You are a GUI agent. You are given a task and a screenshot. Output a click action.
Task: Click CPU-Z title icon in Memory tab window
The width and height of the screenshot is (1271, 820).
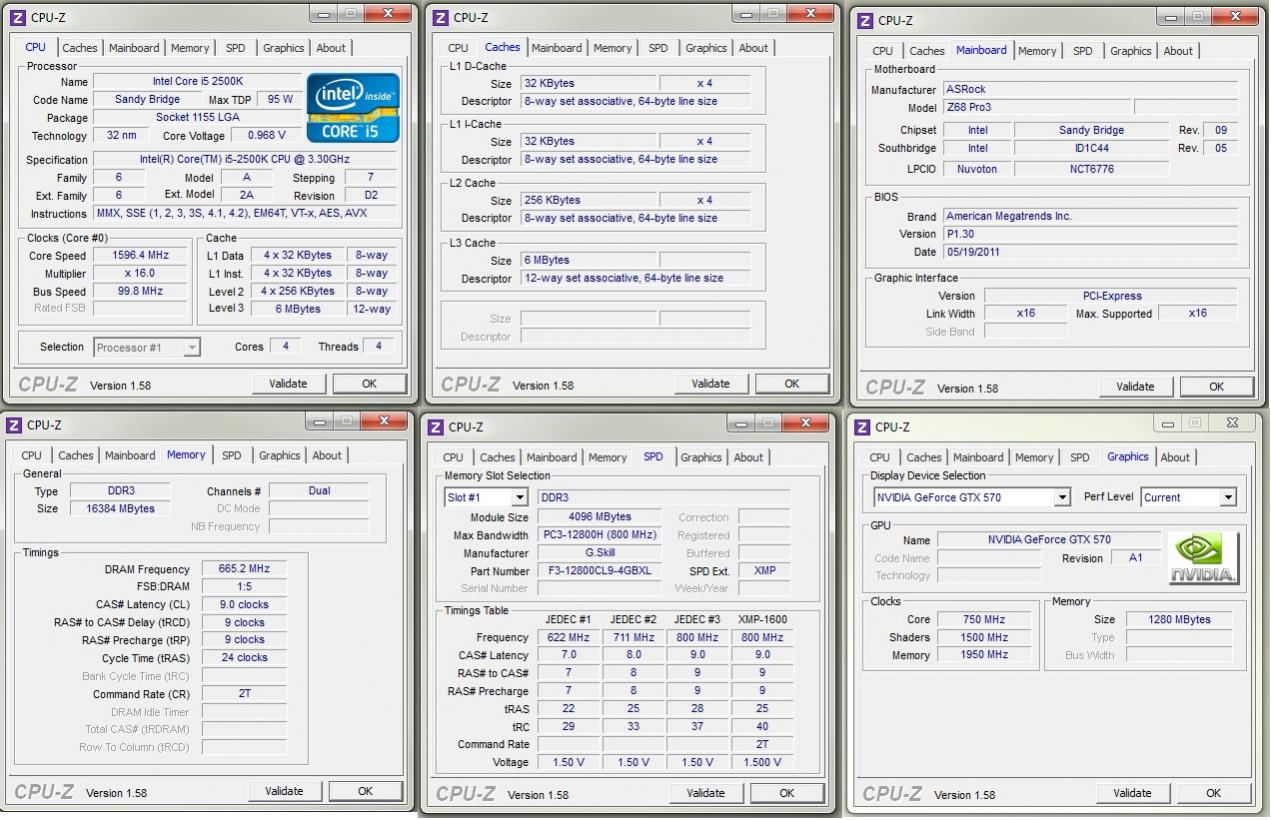[x=14, y=425]
